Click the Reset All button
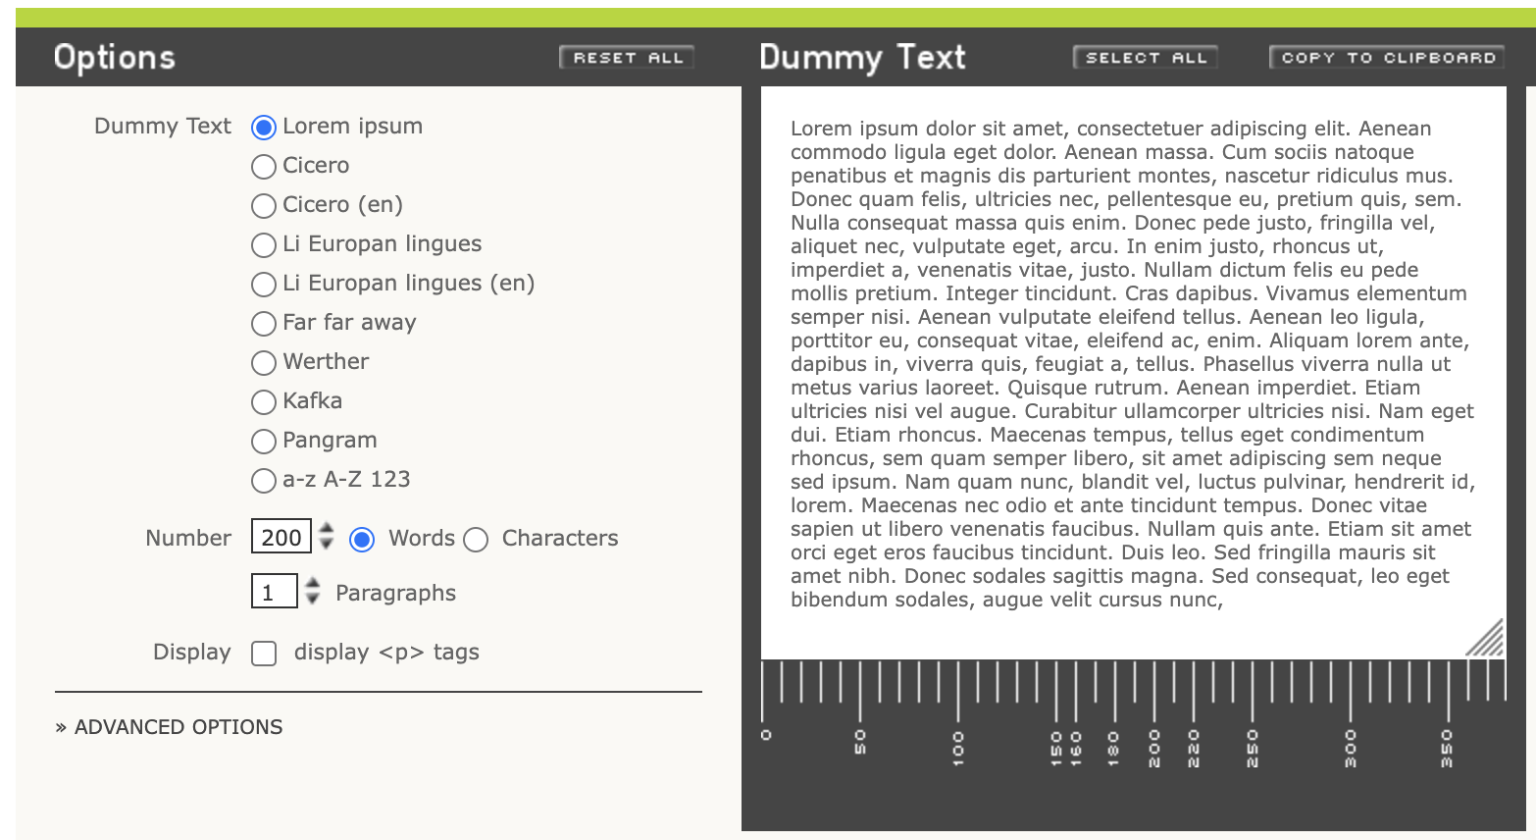The height and width of the screenshot is (840, 1536). click(x=626, y=58)
